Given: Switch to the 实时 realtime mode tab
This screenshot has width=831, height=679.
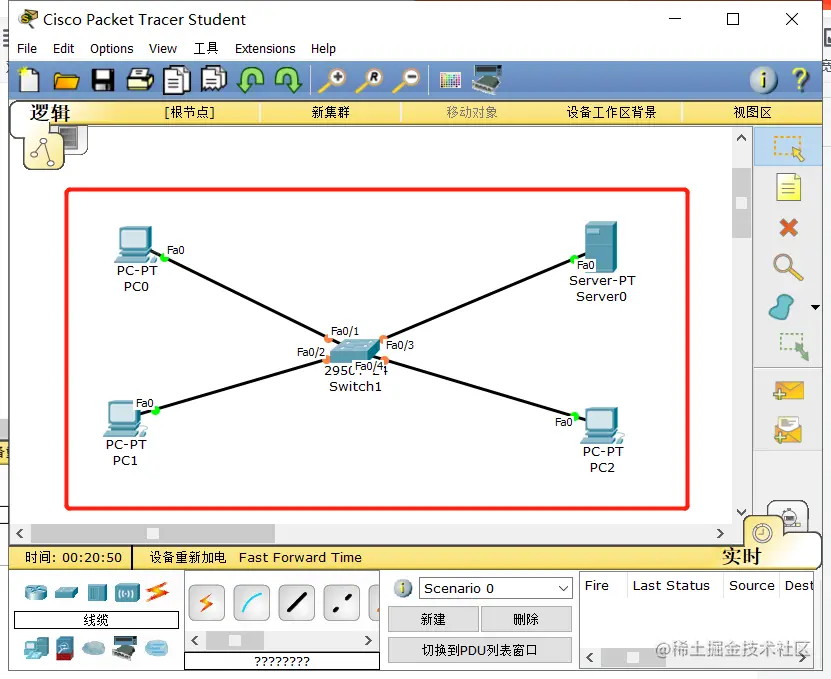Looking at the screenshot, I should point(741,556).
